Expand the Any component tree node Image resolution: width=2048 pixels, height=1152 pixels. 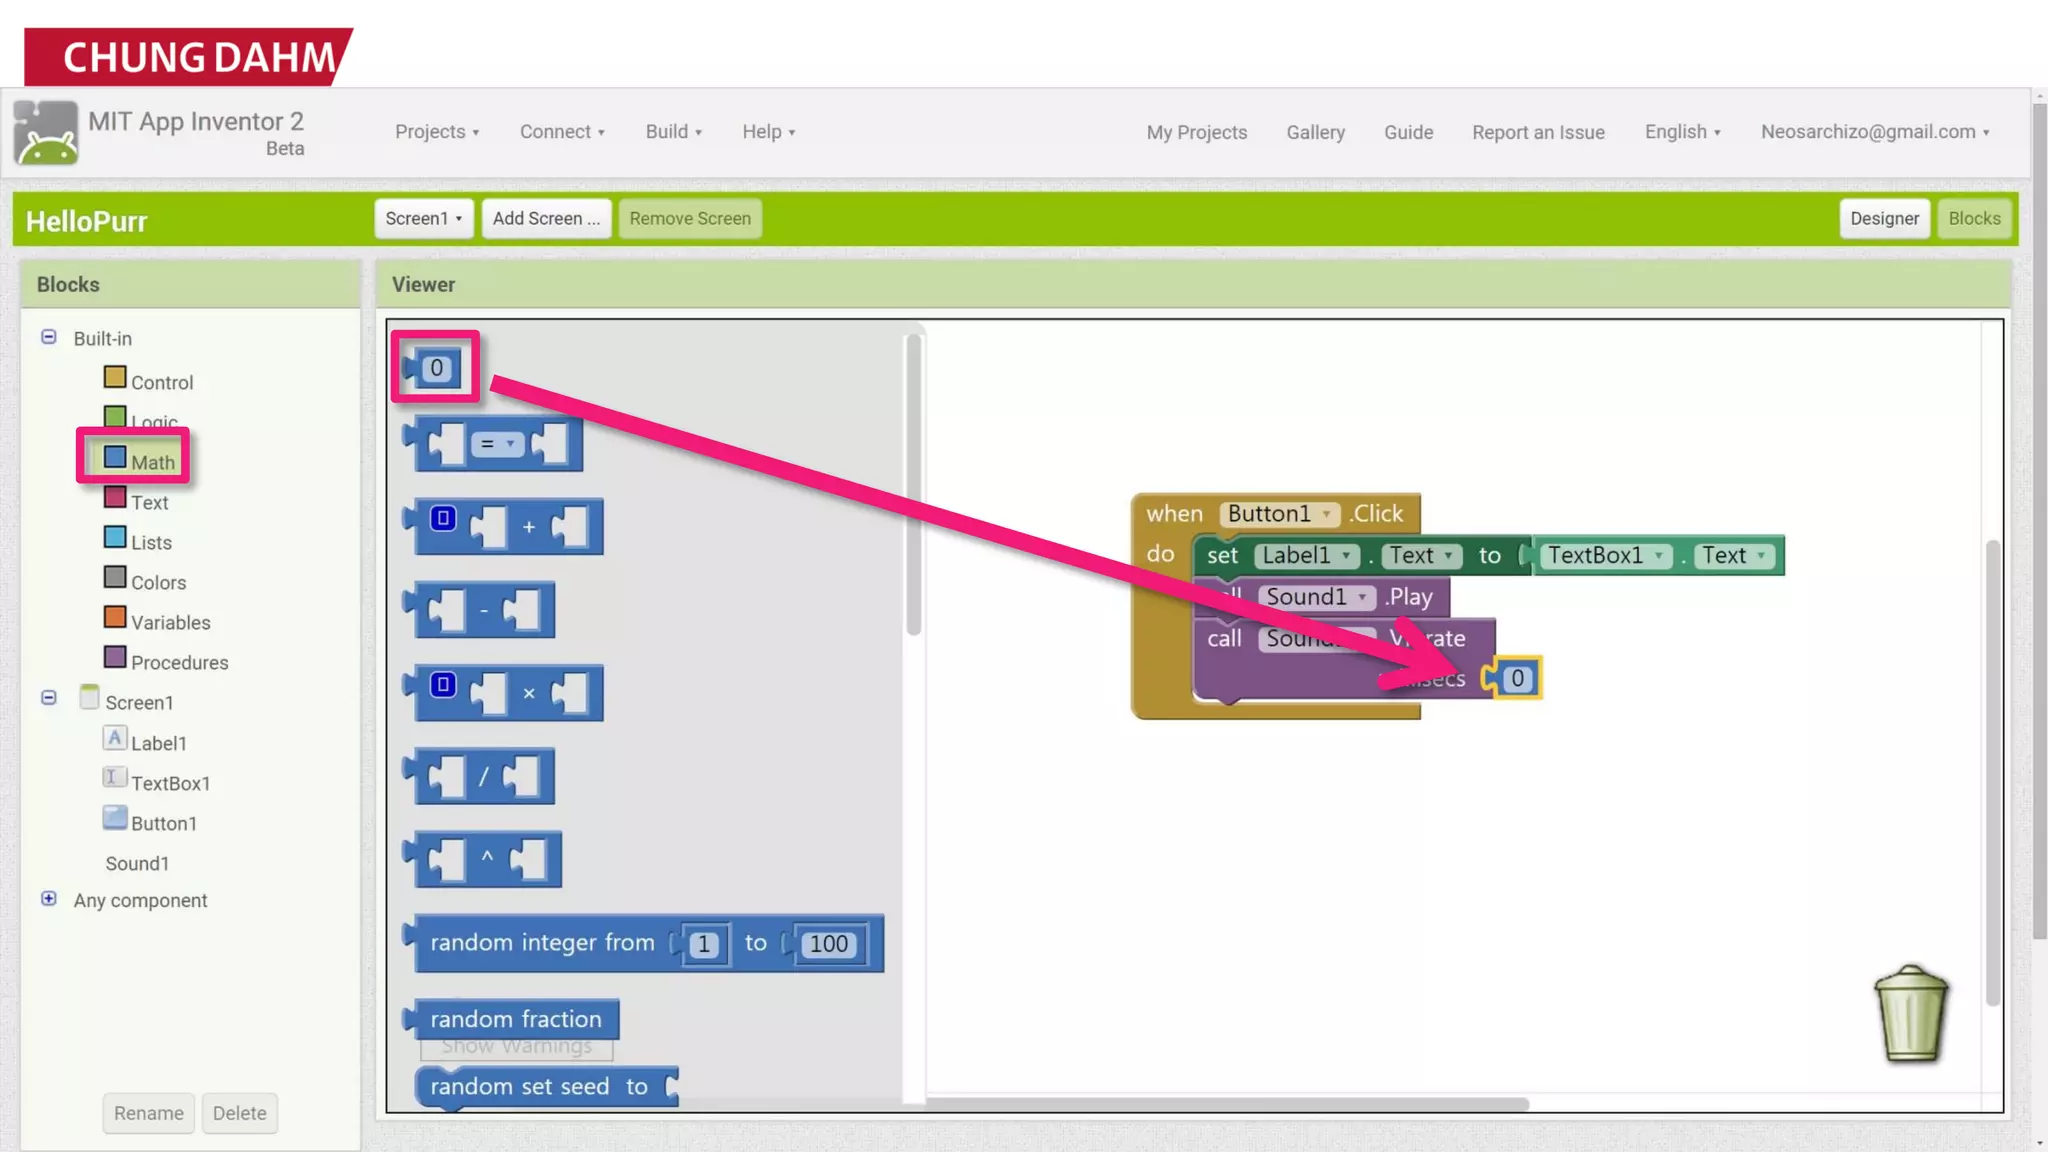point(48,899)
